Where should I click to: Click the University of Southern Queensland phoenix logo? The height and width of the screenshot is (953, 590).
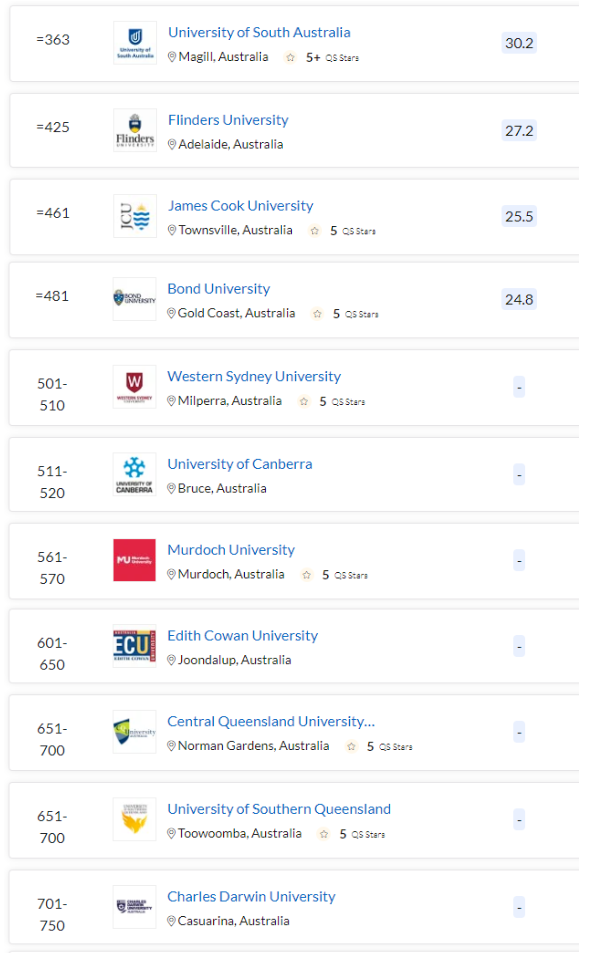135,819
